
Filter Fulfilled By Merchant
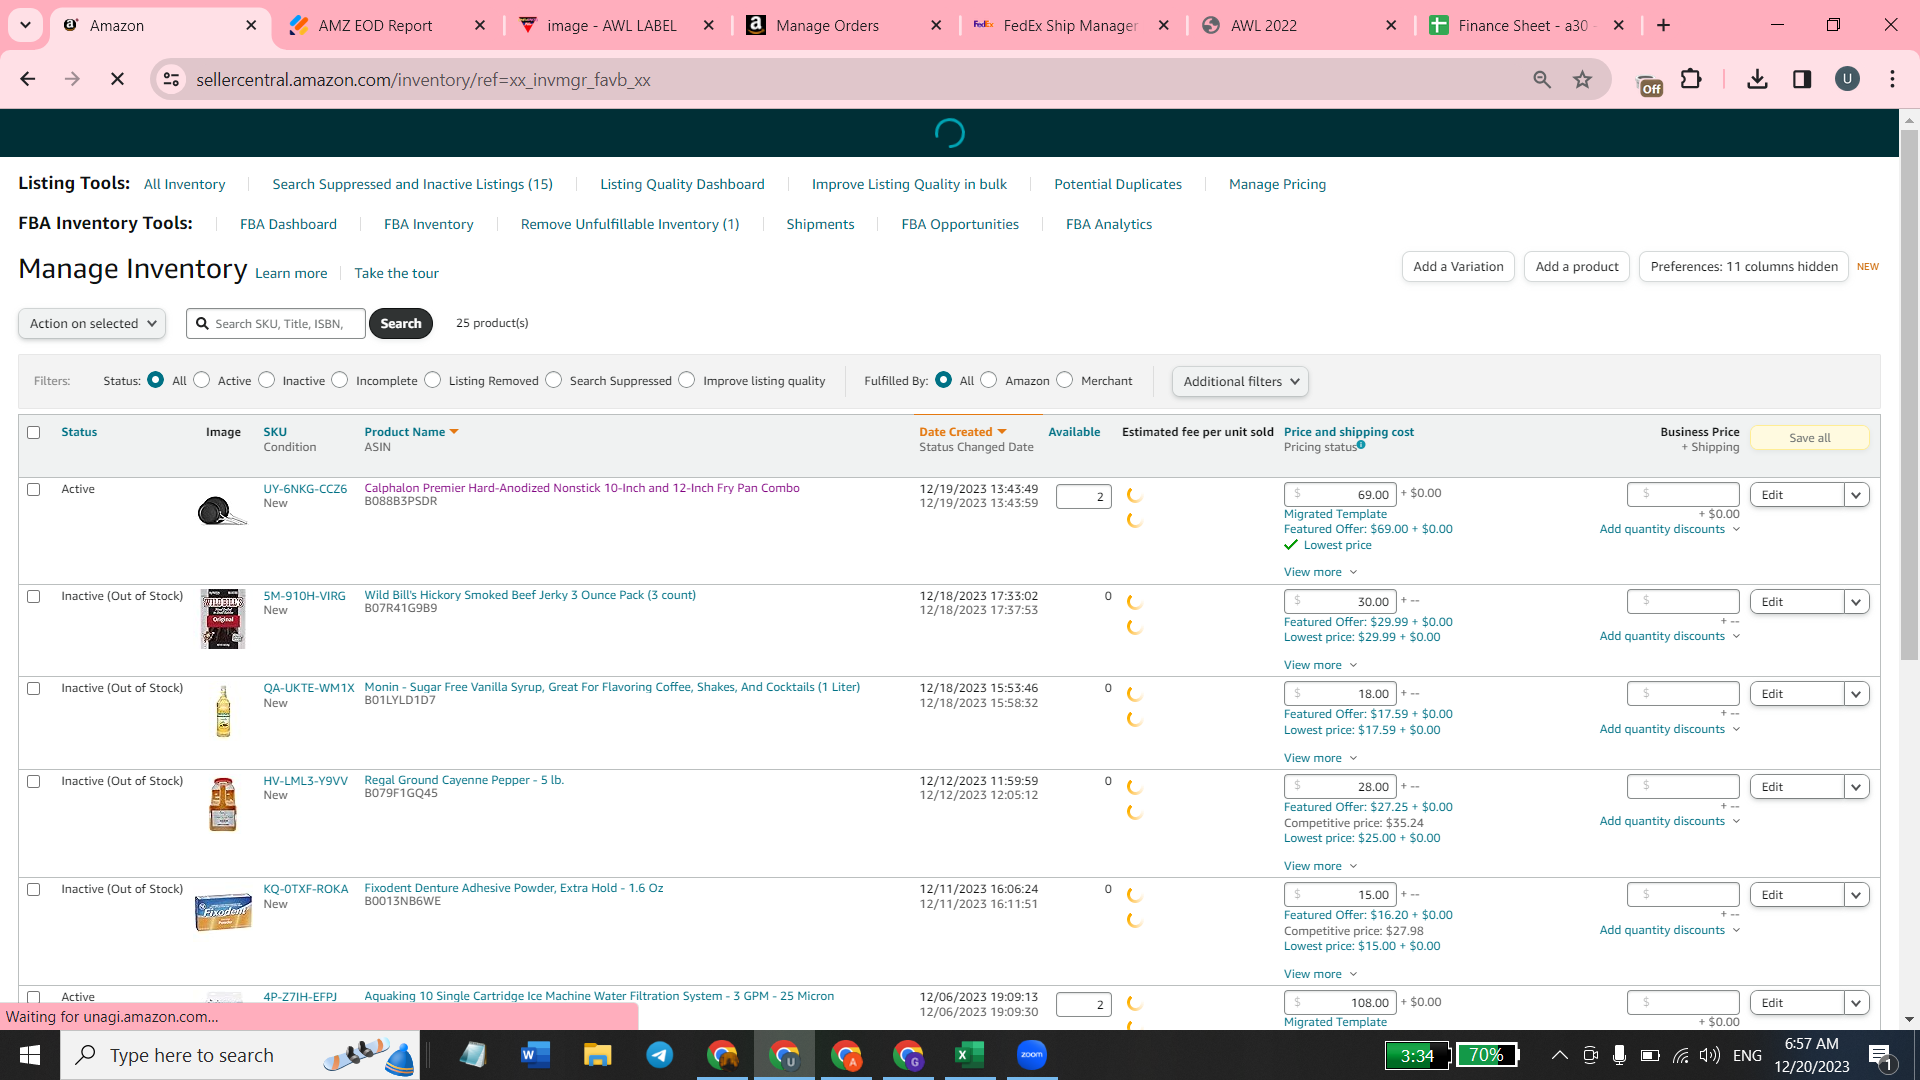click(1065, 380)
